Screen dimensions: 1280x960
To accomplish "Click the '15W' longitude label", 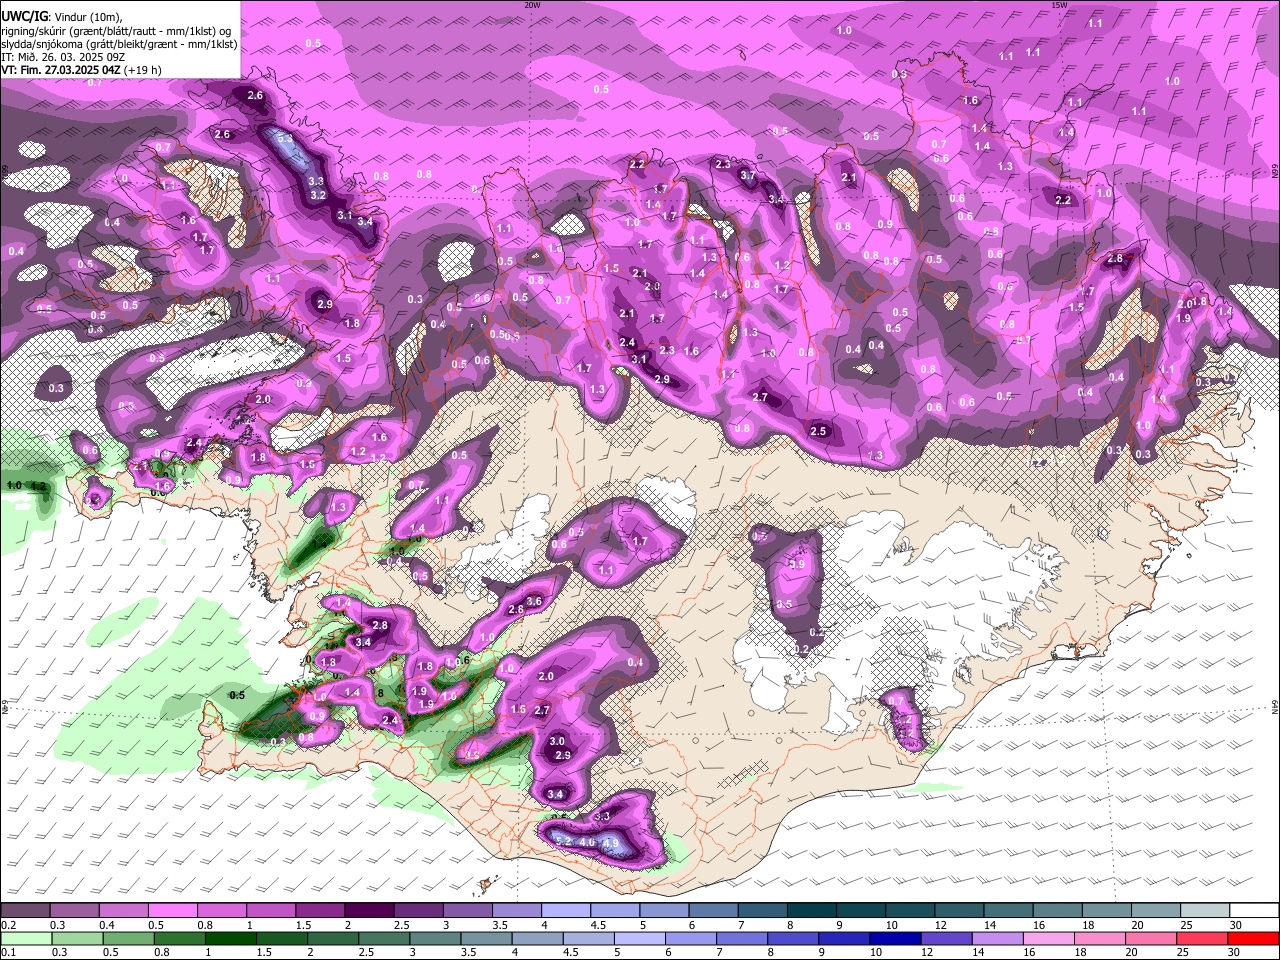I will click(1059, 4).
